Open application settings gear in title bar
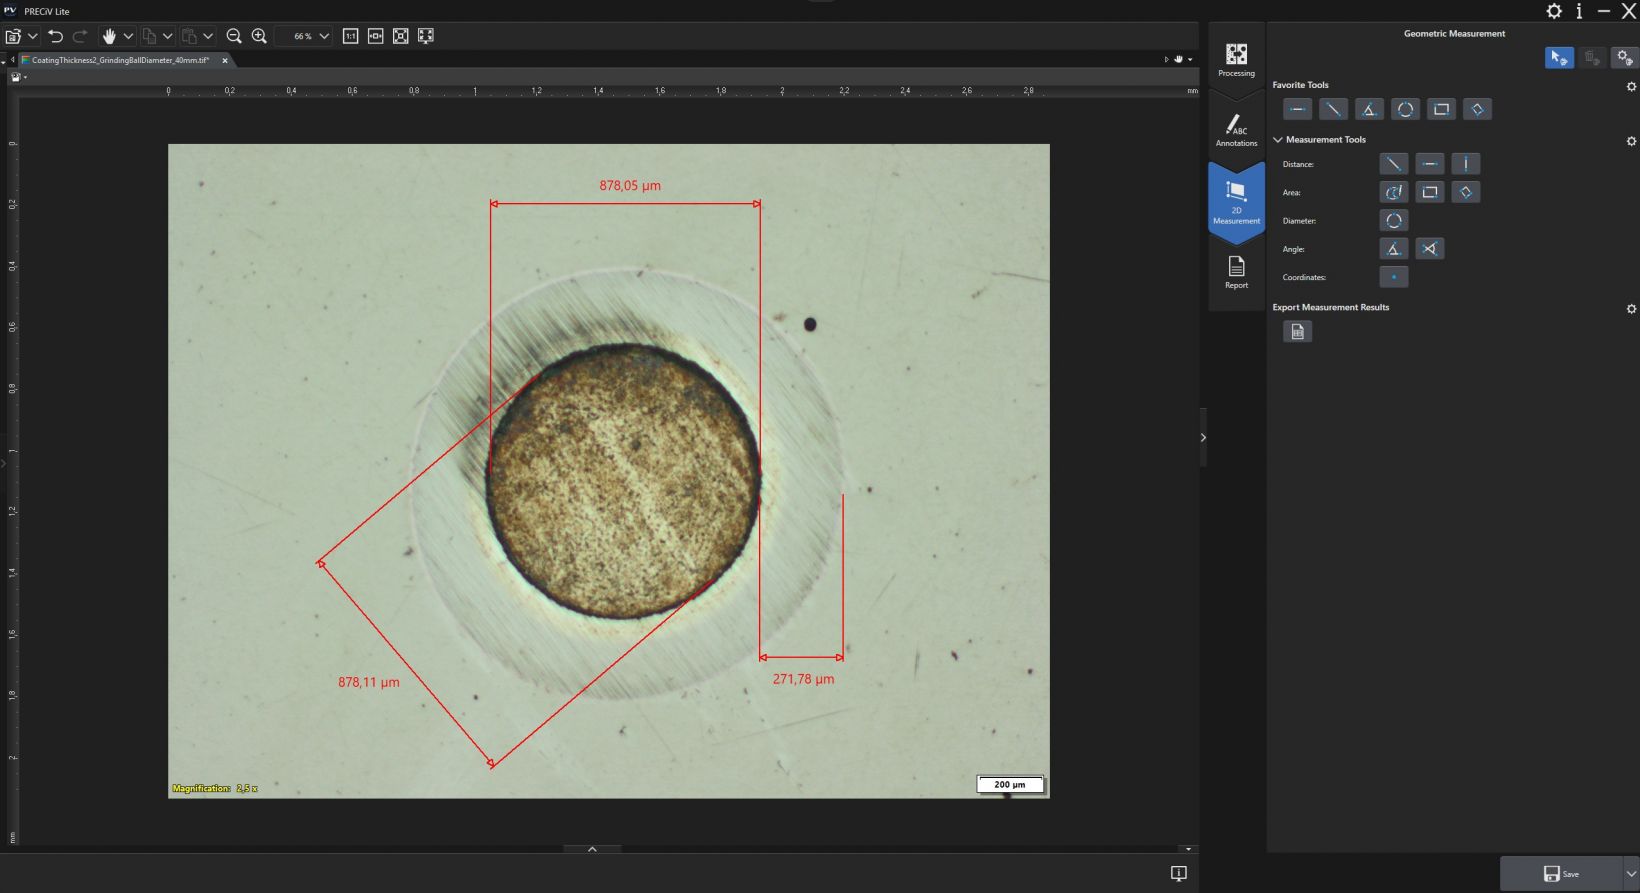Viewport: 1640px width, 893px height. 1554,11
